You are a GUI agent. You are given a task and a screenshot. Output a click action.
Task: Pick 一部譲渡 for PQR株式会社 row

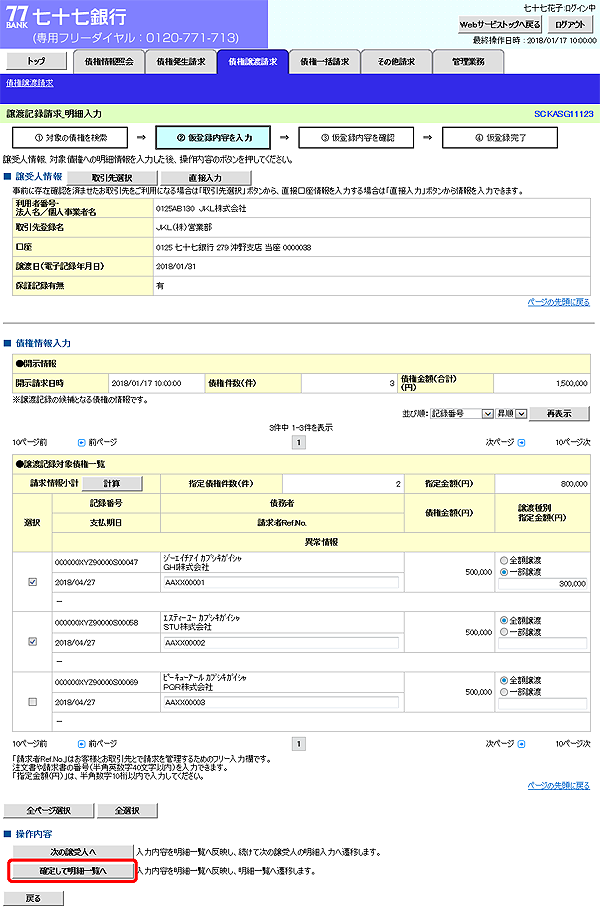(x=504, y=692)
